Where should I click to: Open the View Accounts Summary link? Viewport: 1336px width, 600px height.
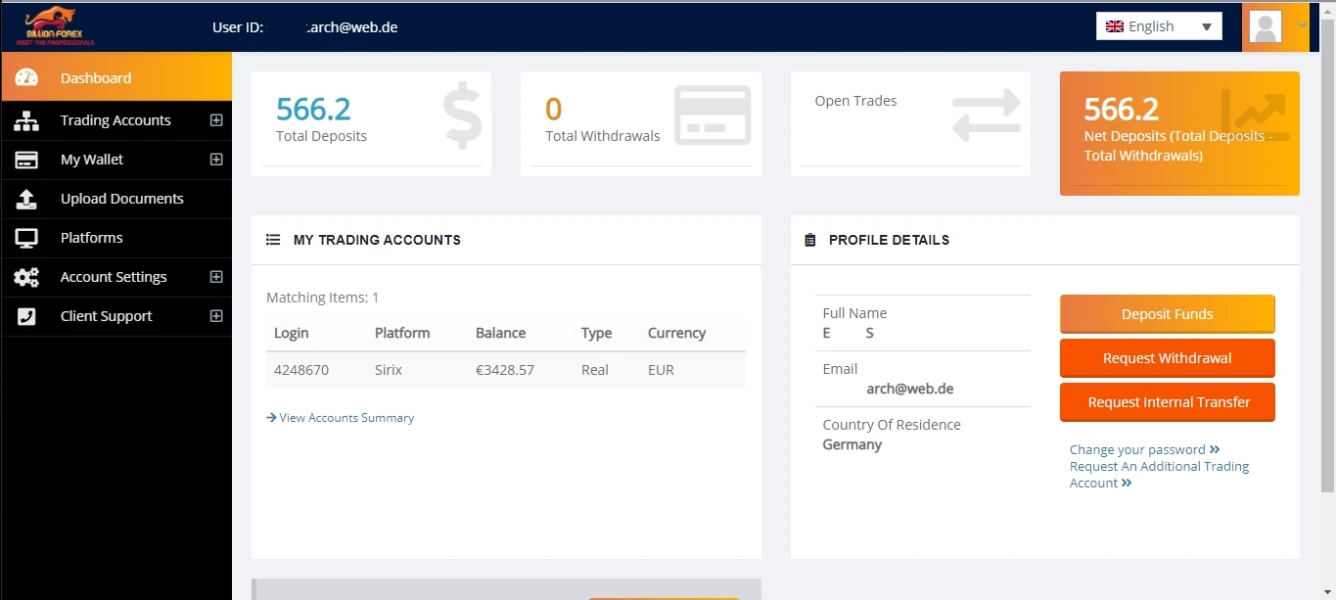(x=346, y=418)
